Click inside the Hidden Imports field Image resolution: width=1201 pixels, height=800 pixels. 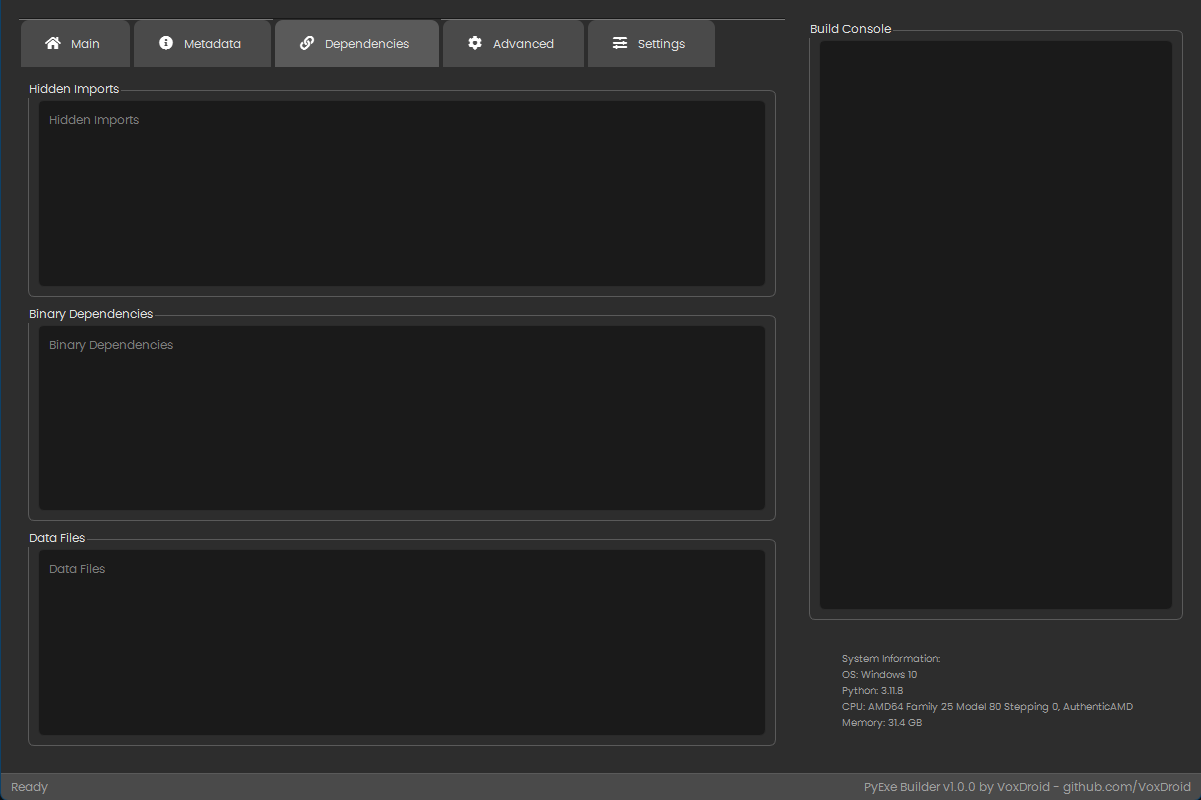(x=400, y=190)
